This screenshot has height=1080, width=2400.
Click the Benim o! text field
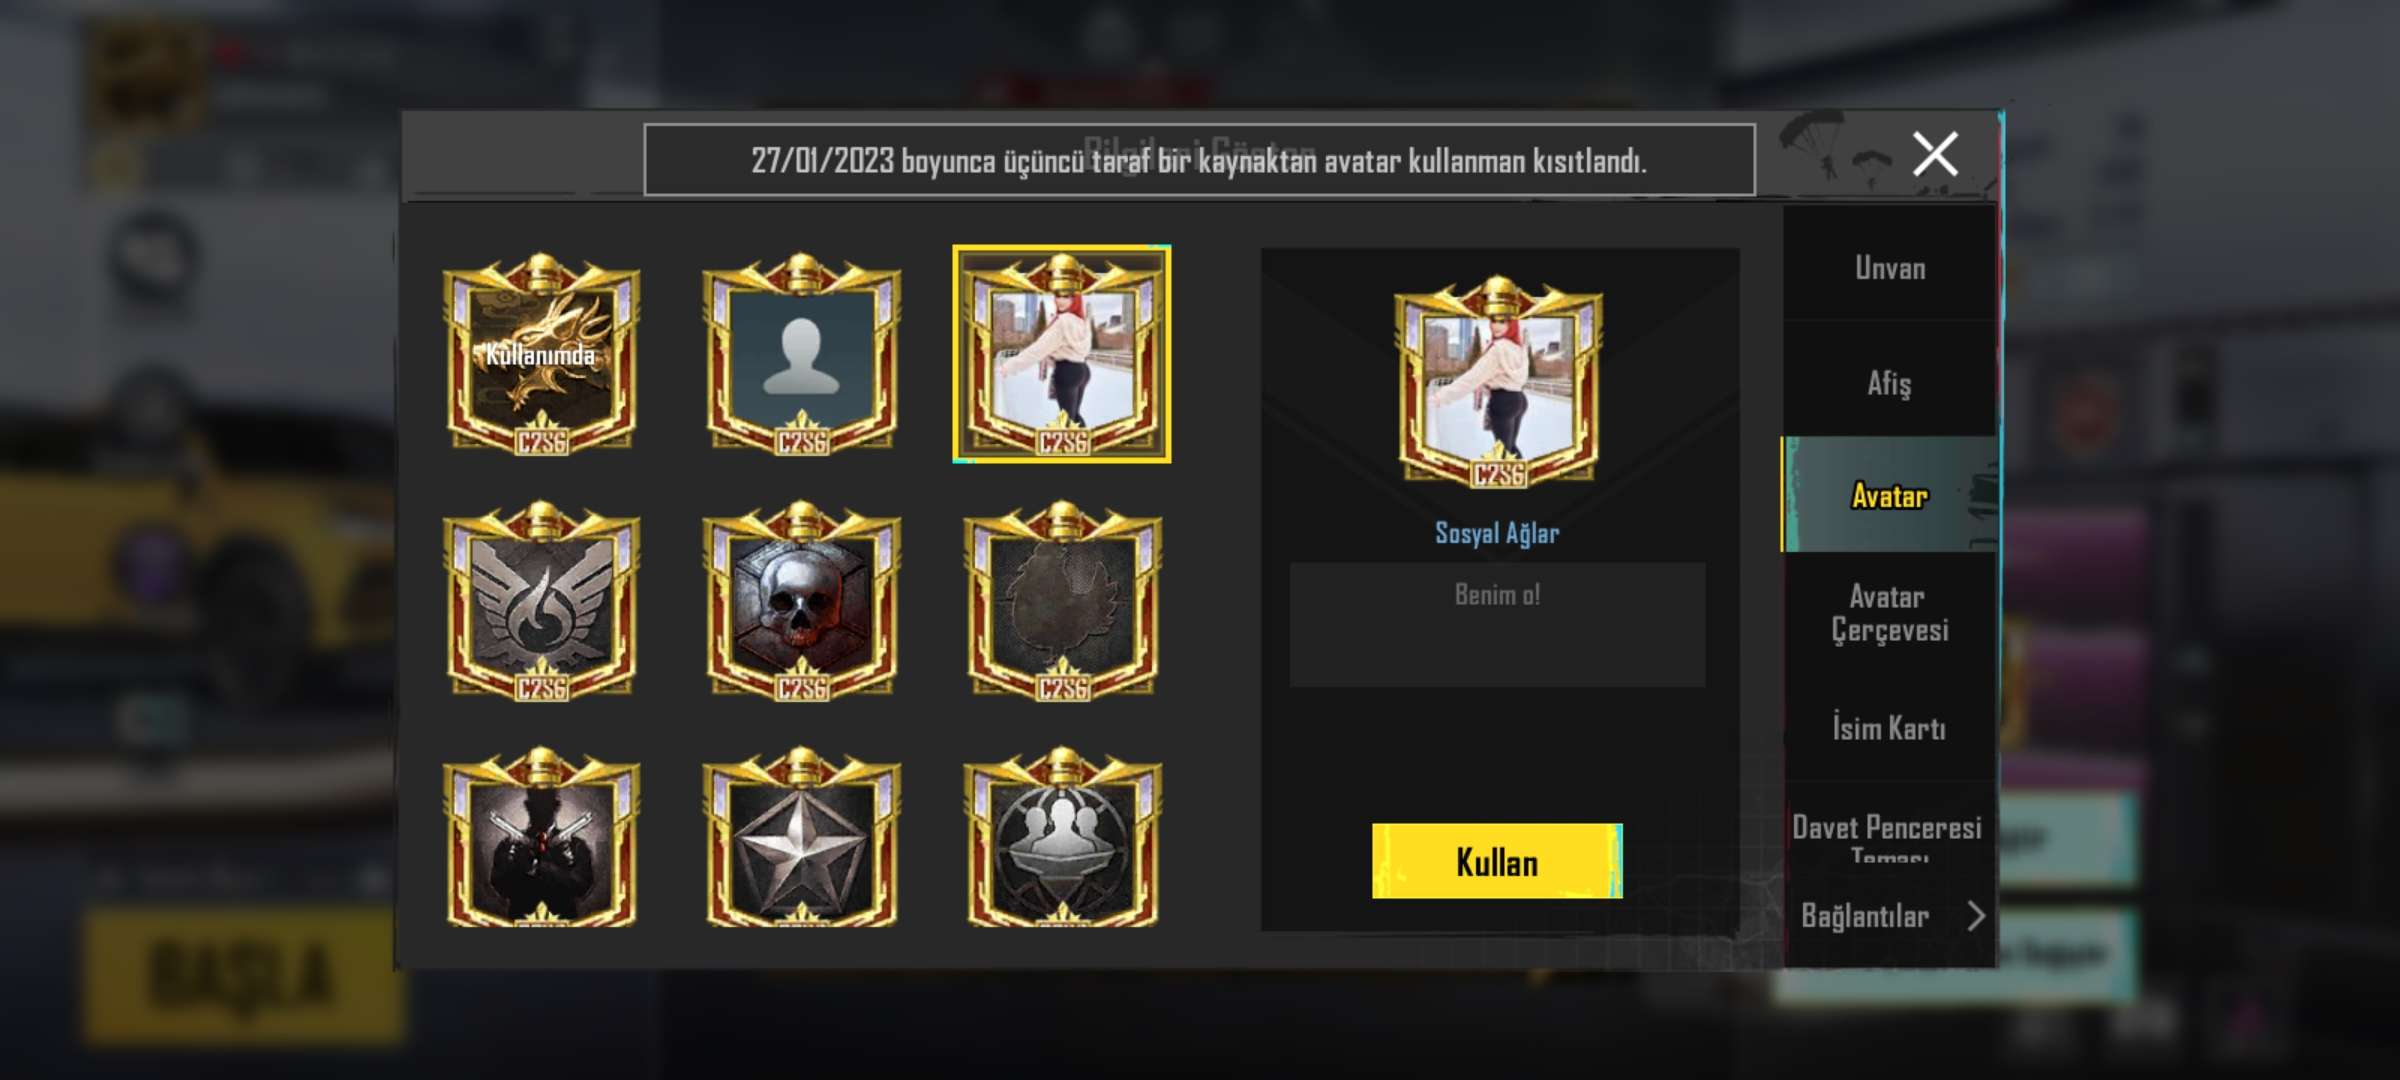click(1497, 624)
